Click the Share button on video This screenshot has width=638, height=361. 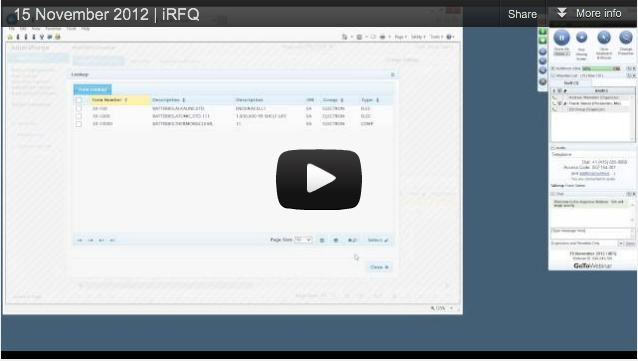tap(522, 14)
